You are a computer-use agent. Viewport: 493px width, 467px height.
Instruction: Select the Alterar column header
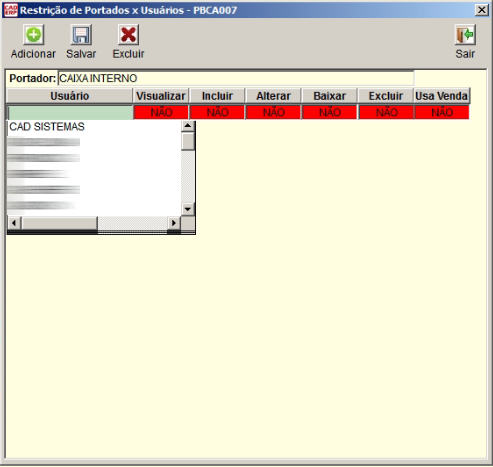[273, 96]
